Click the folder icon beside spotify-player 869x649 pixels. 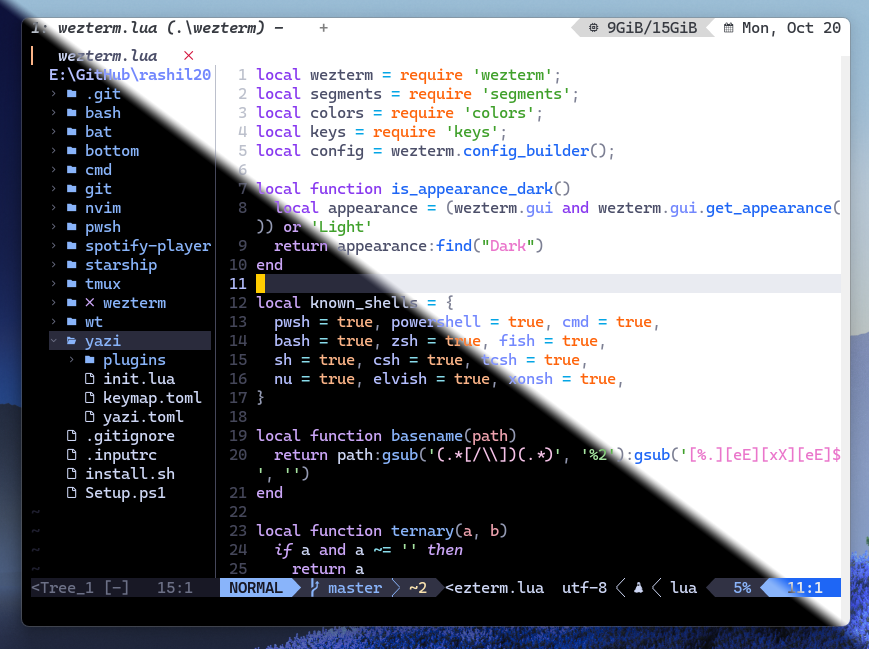pos(71,246)
